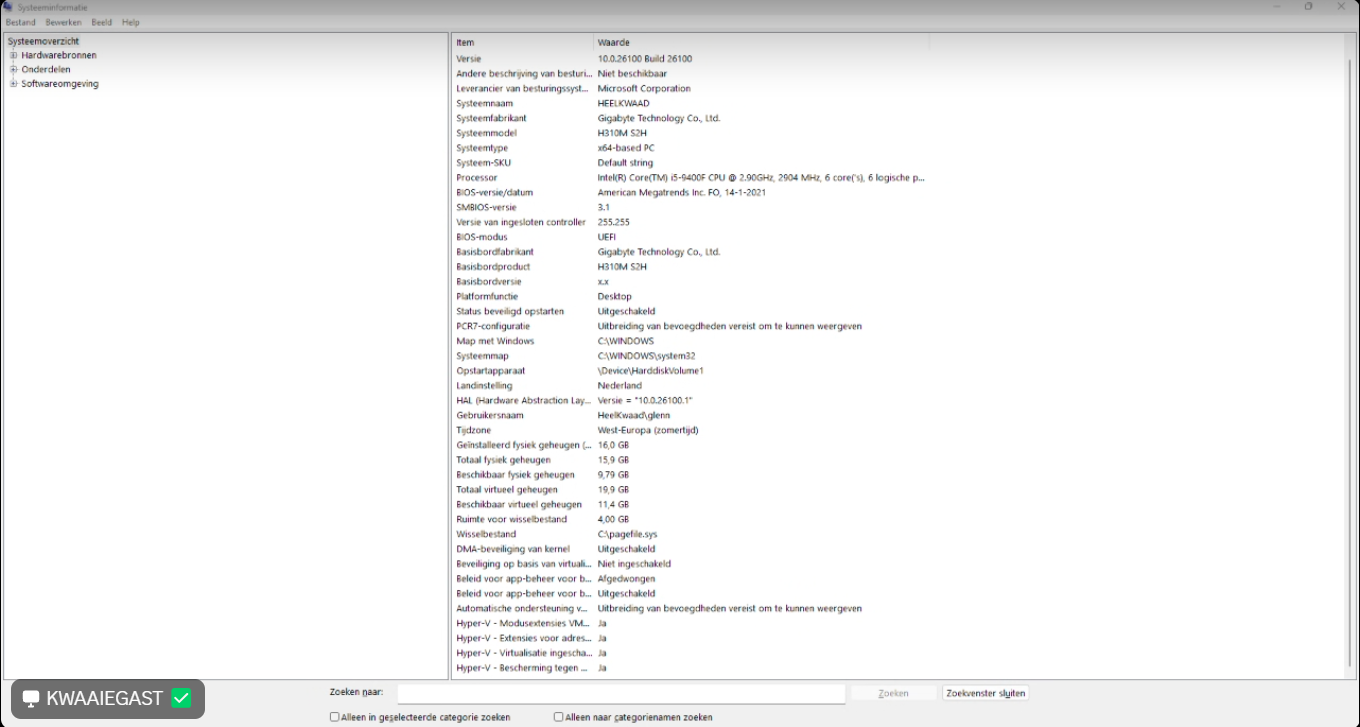Viewport: 1360px width, 727px height.
Task: Select the '9,79 GB' available memory value
Action: tap(614, 475)
